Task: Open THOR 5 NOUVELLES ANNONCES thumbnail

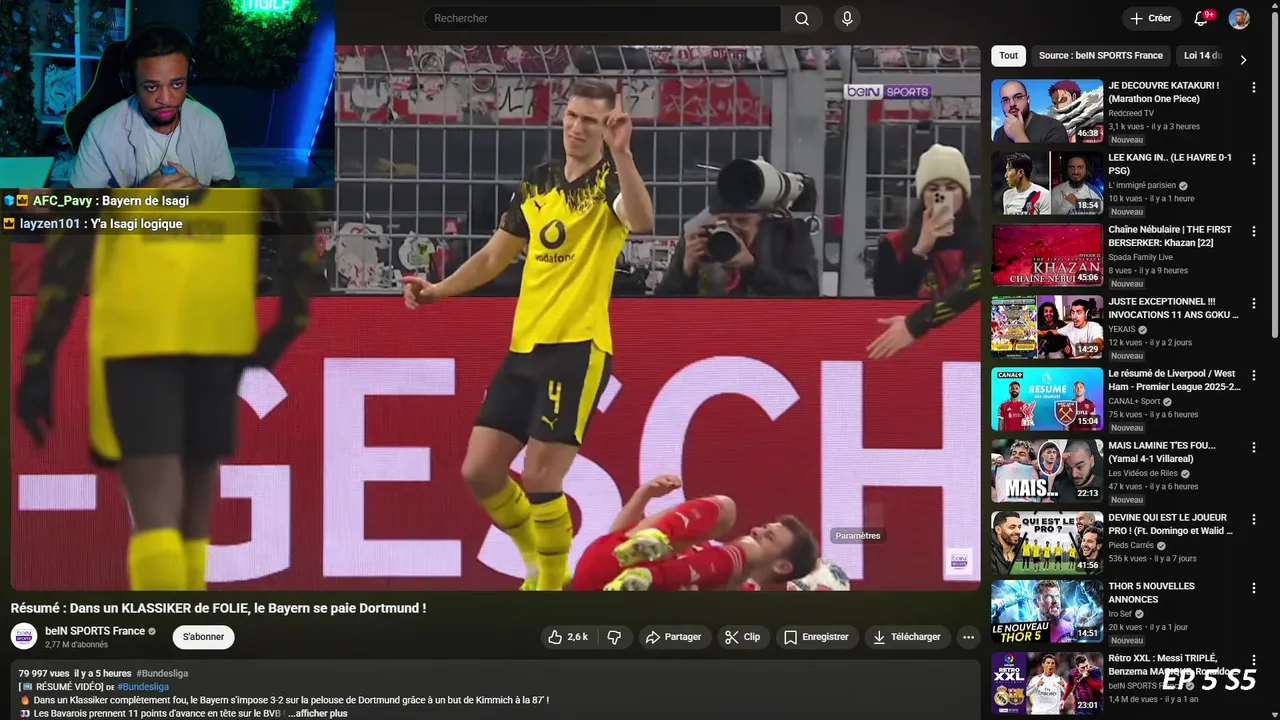Action: pyautogui.click(x=1047, y=612)
